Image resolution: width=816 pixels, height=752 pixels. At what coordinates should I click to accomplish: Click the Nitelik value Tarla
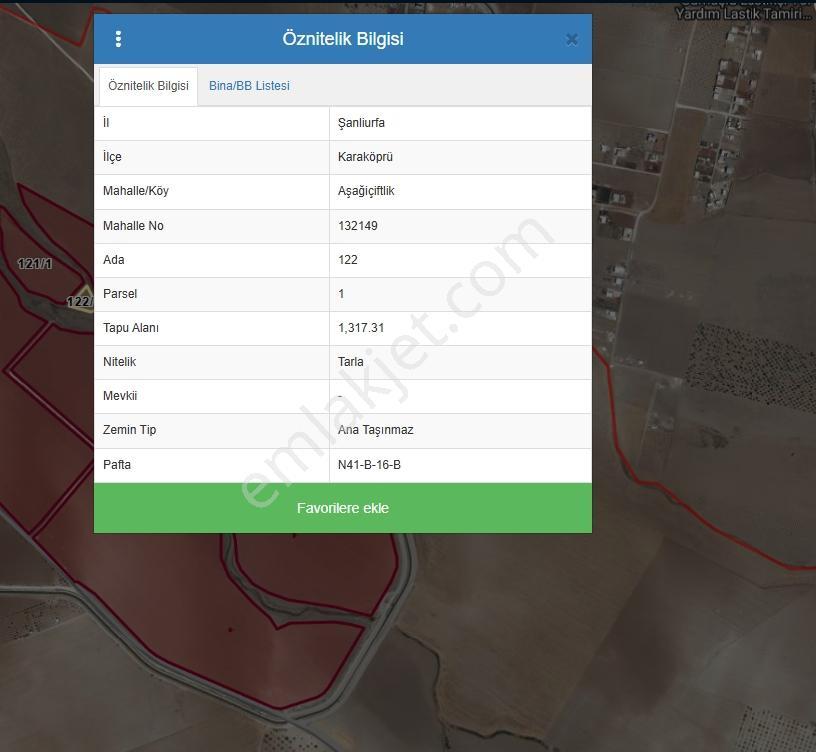pos(351,362)
